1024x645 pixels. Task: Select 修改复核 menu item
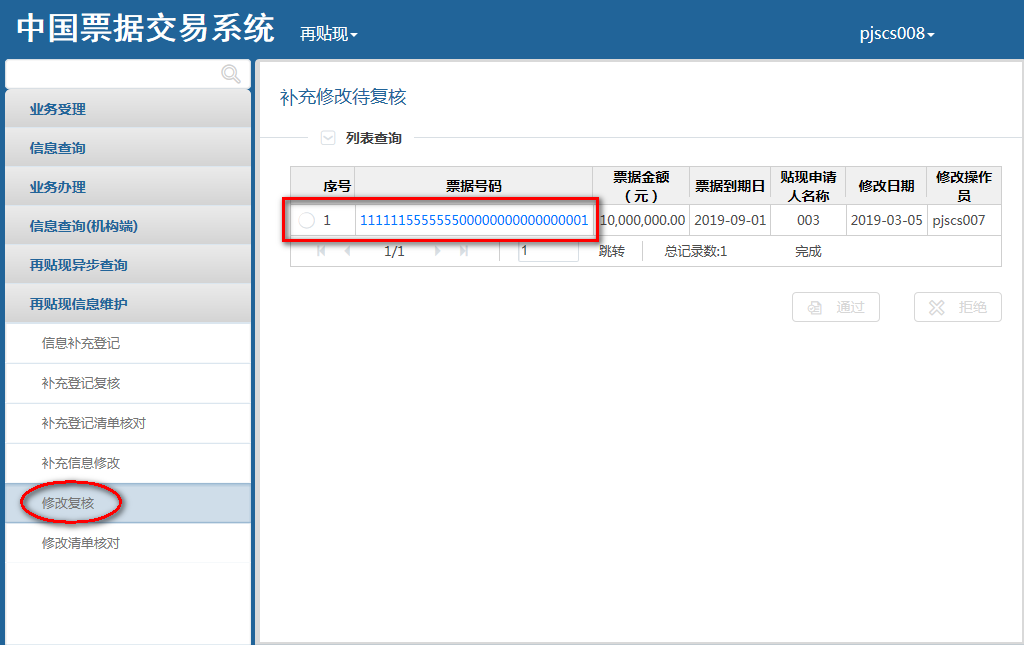pos(128,503)
